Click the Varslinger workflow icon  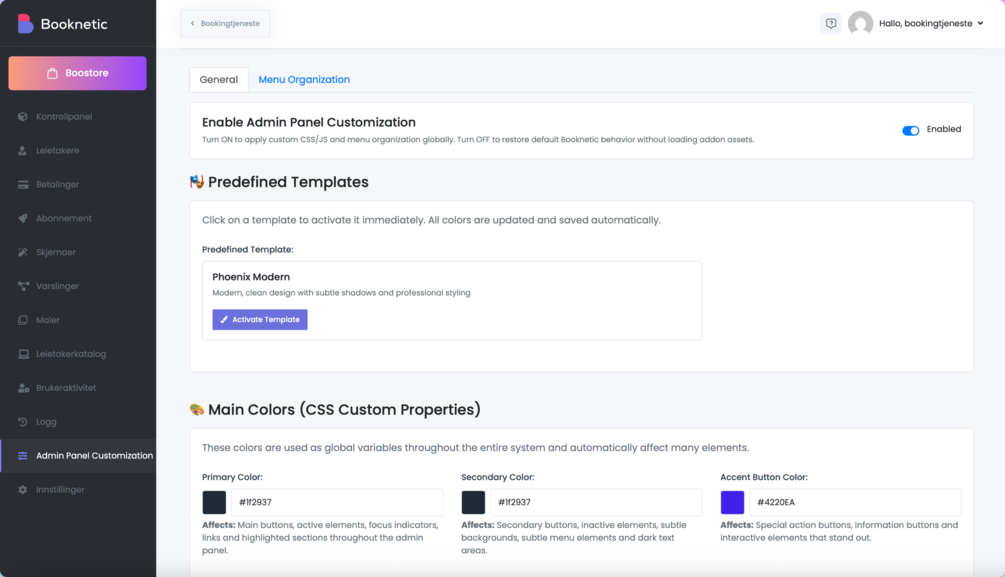[23, 286]
